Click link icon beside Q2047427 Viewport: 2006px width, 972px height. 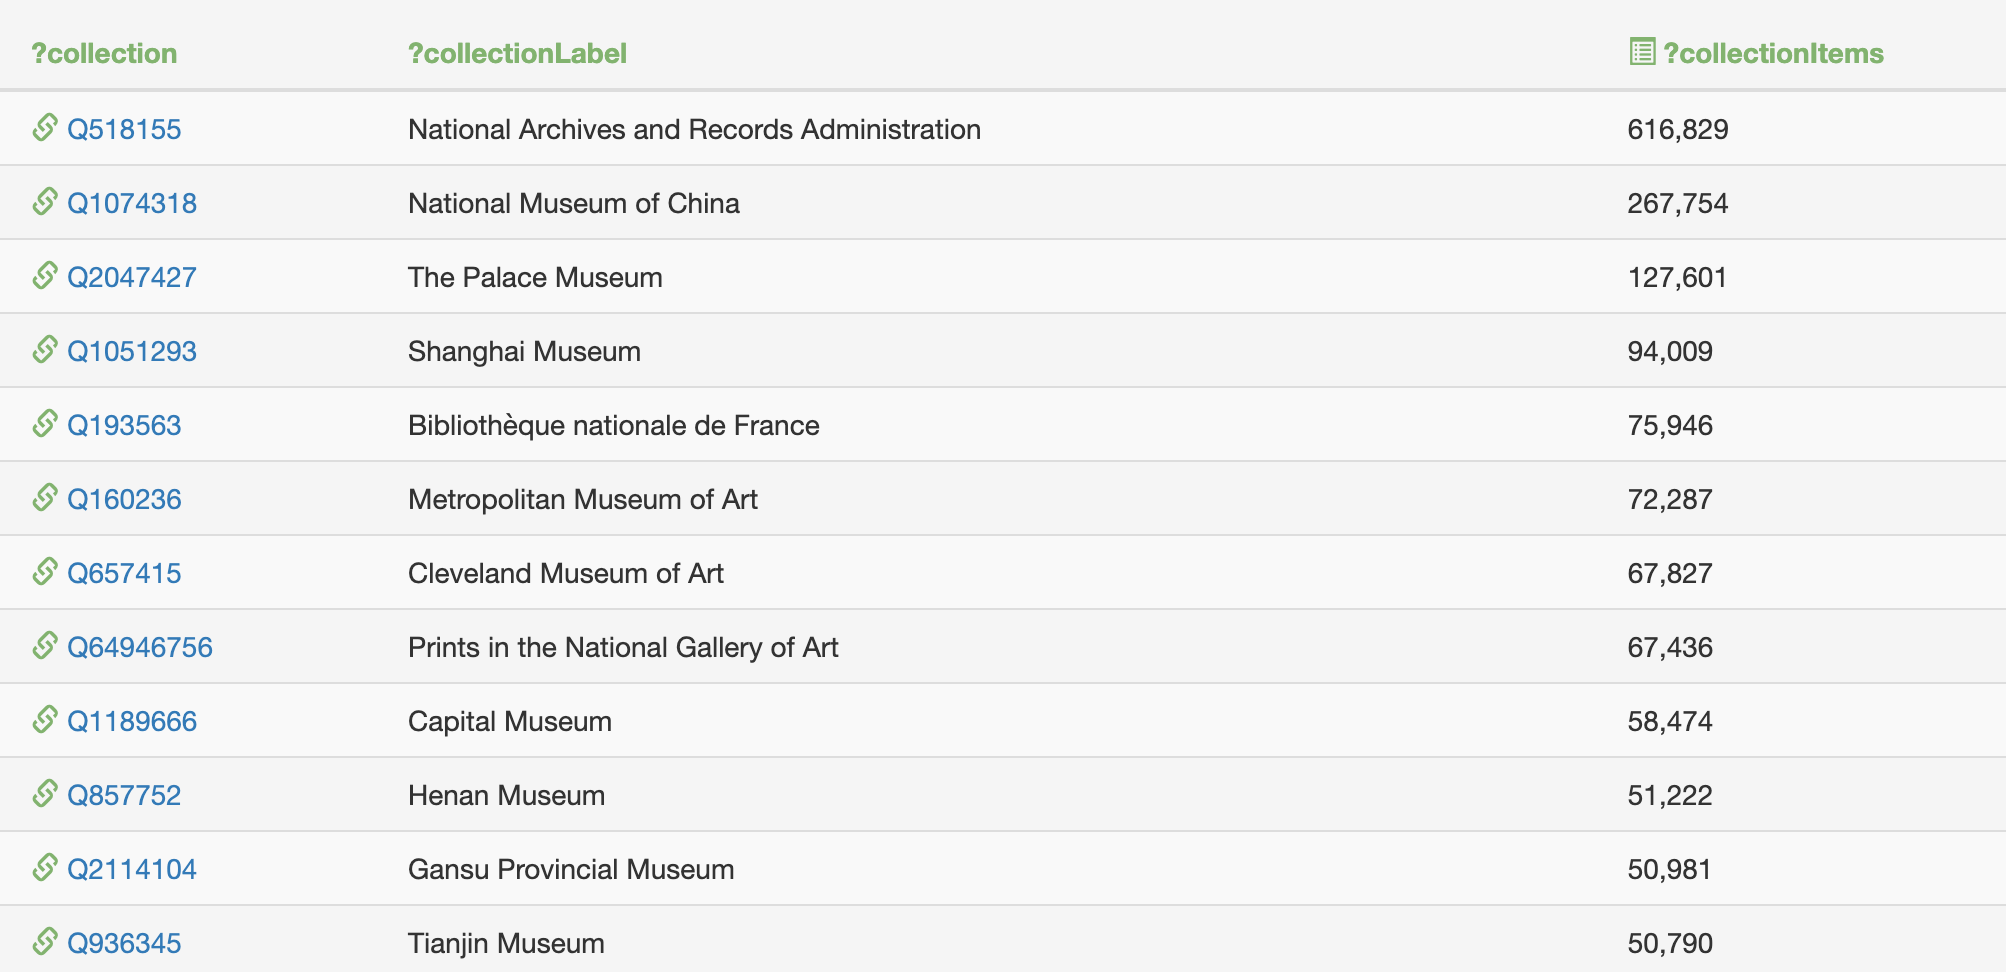coord(45,276)
